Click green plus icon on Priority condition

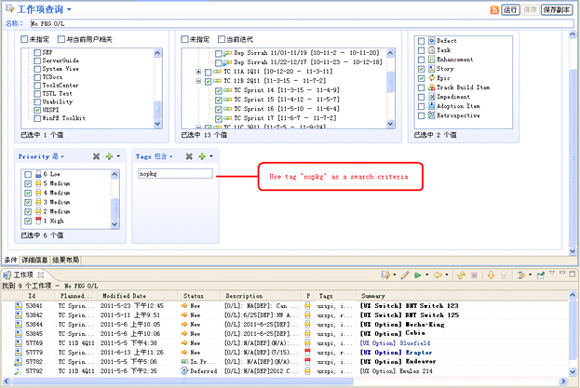(109, 156)
